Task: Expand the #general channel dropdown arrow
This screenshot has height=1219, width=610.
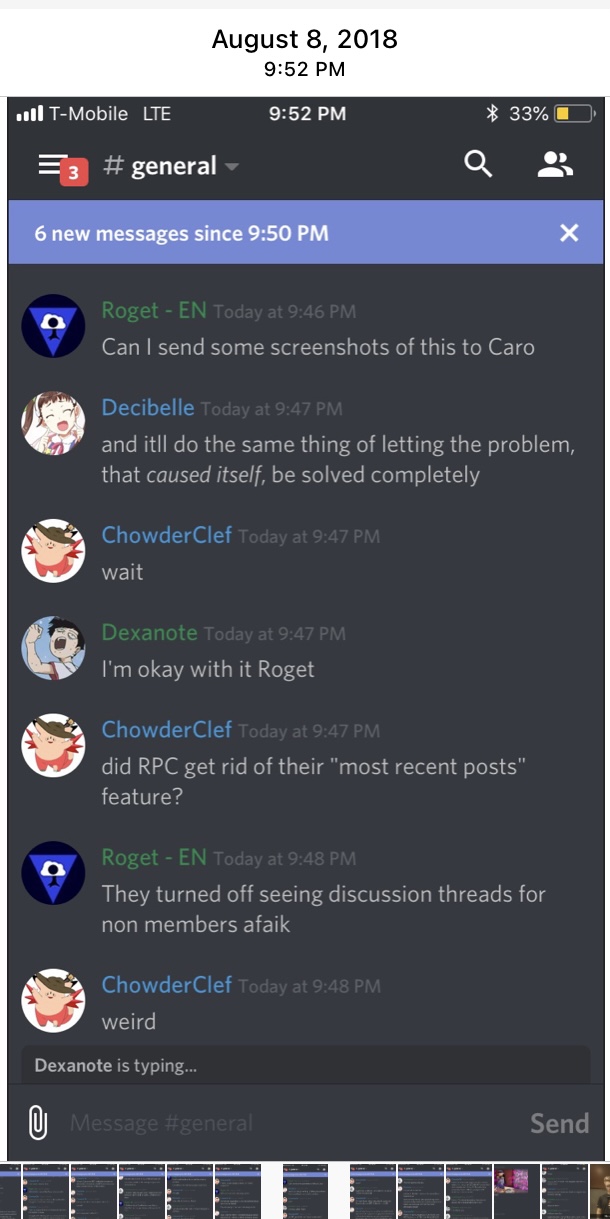Action: 231,167
